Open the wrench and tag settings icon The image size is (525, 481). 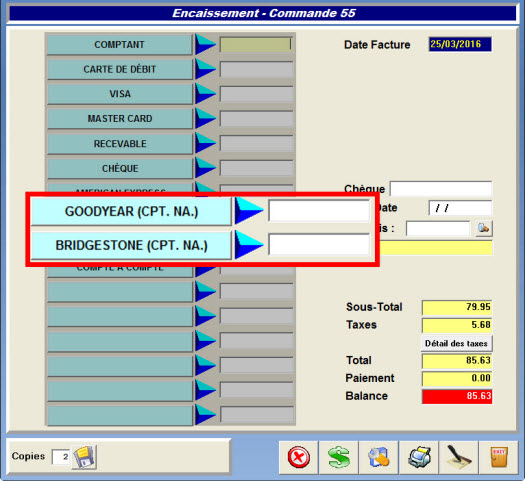click(379, 457)
